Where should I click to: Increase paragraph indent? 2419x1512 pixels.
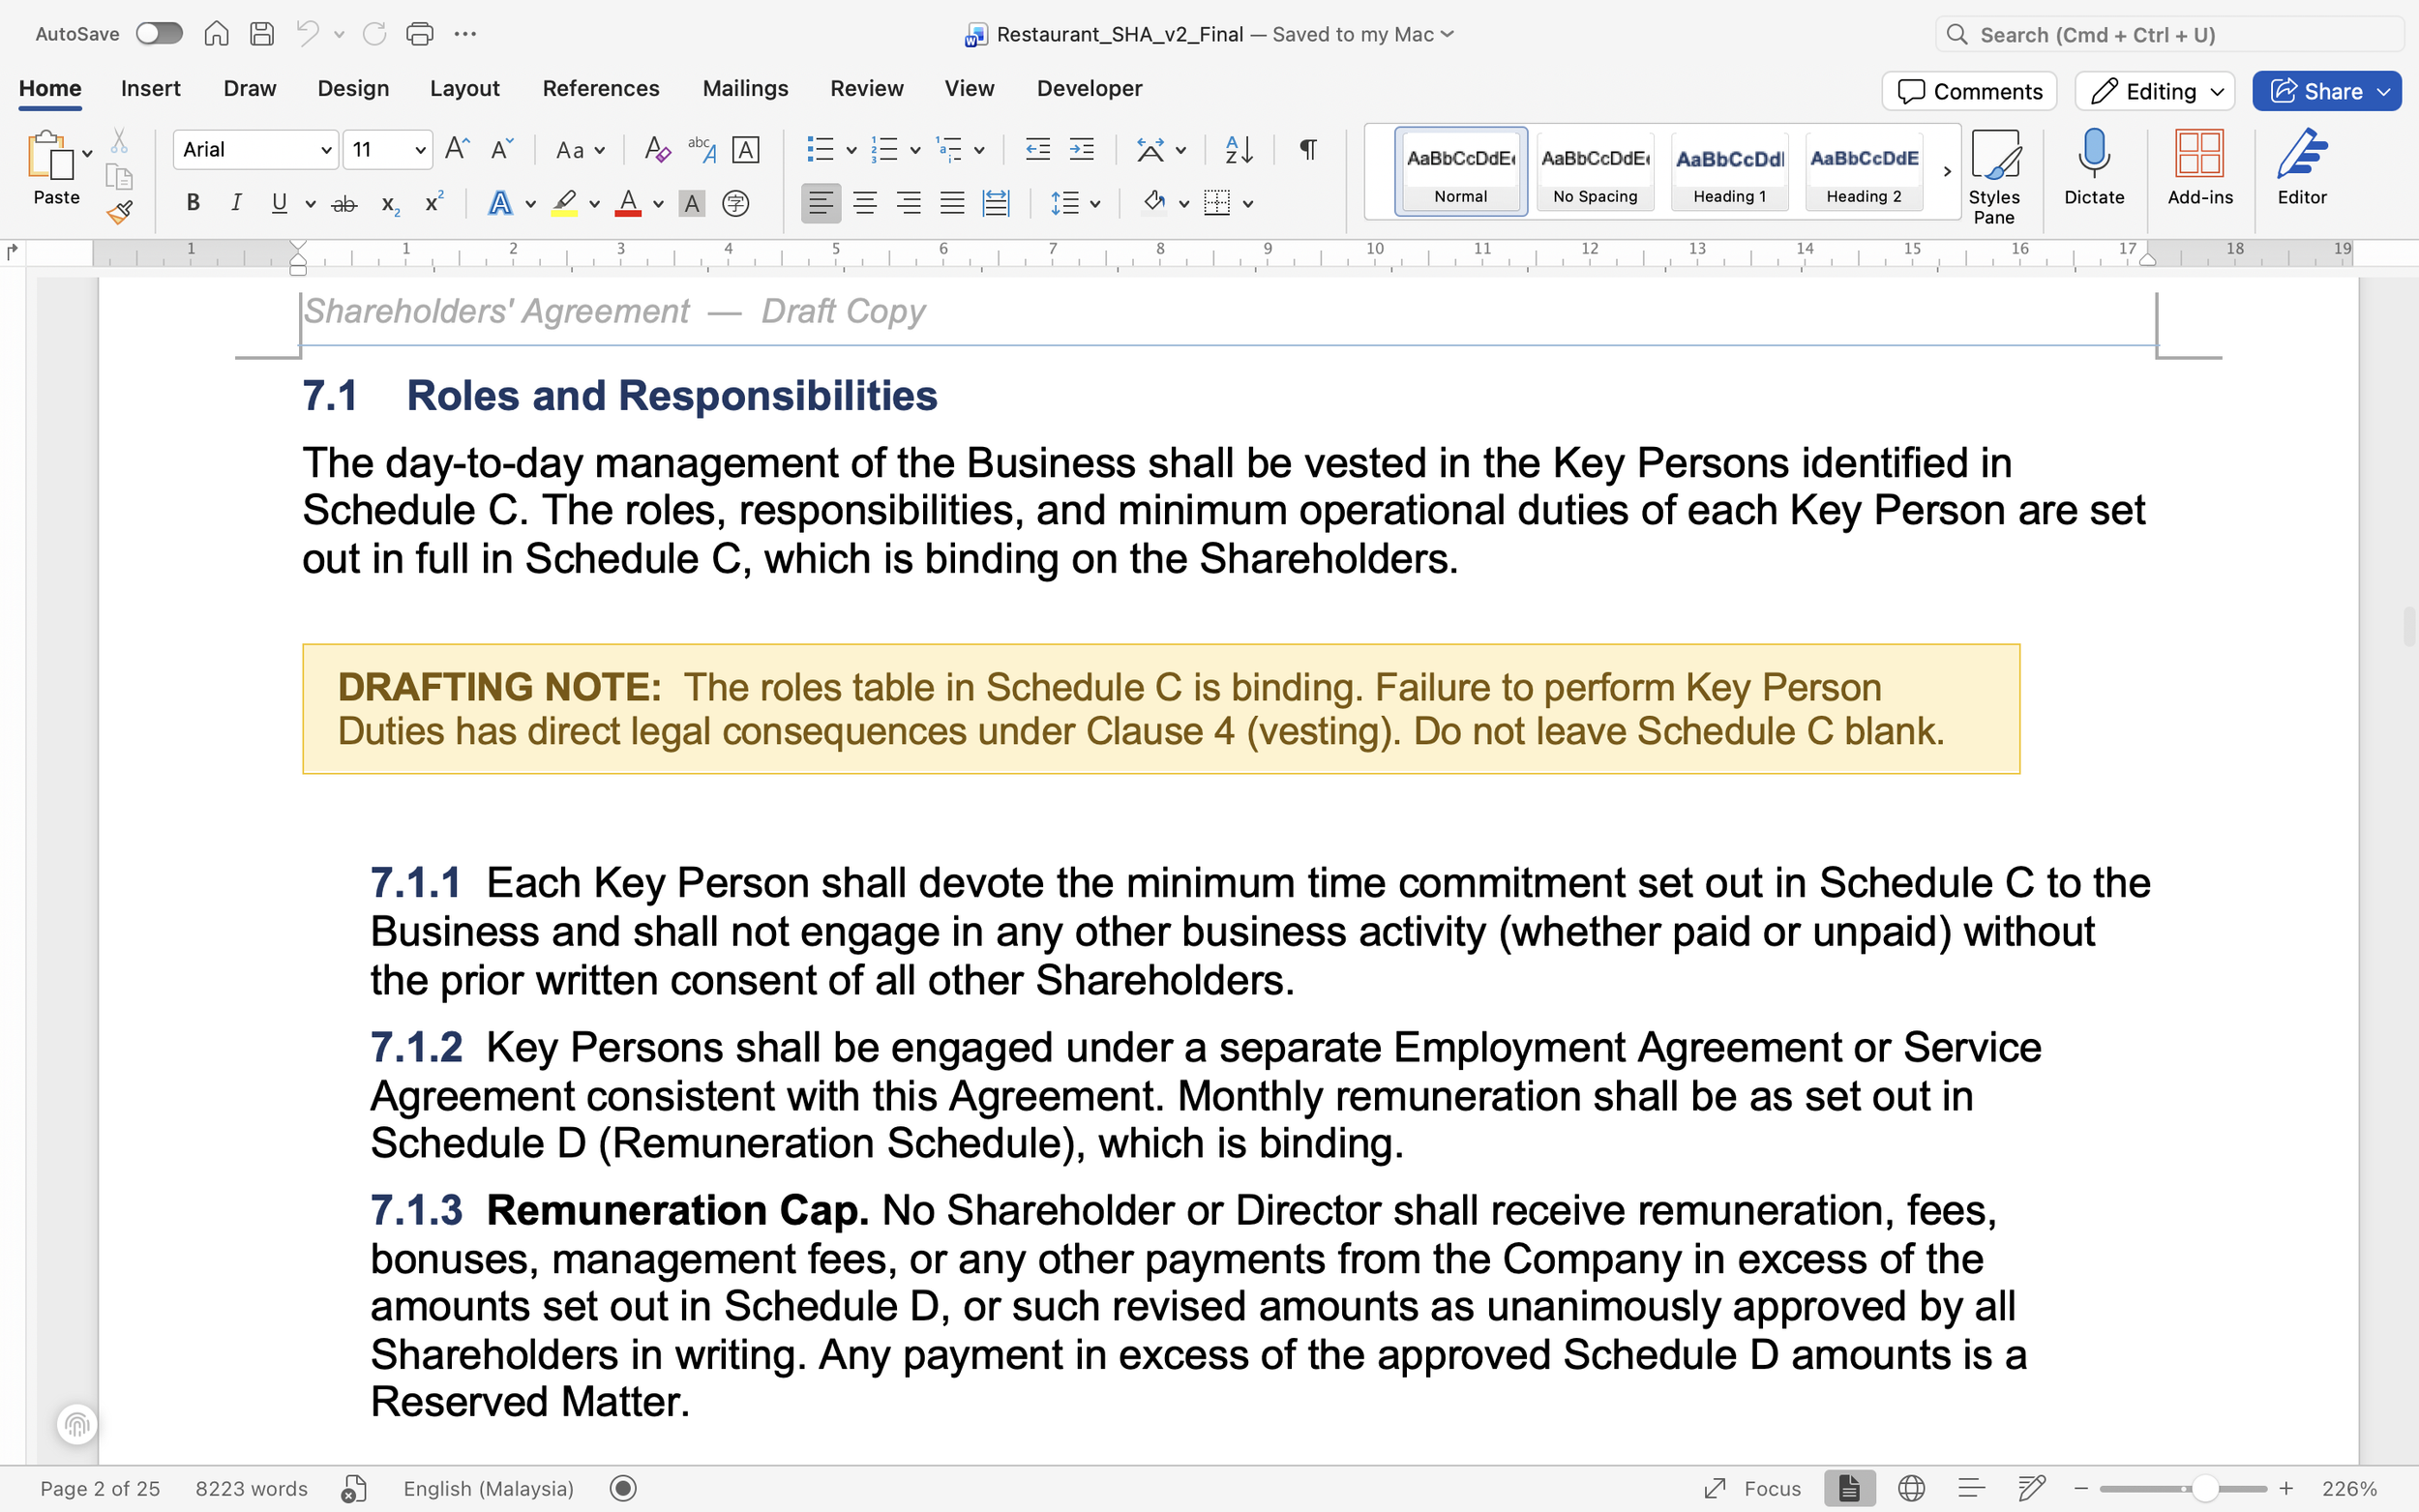[x=1082, y=150]
